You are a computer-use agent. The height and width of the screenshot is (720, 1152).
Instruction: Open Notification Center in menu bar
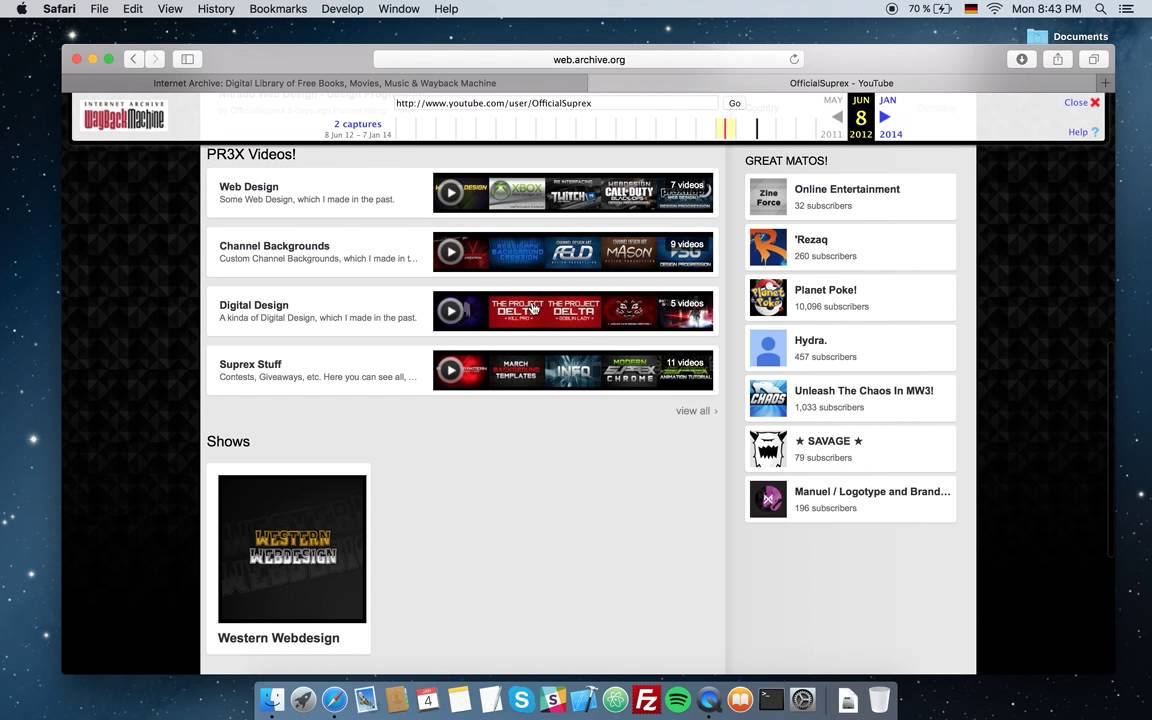pos(1126,9)
